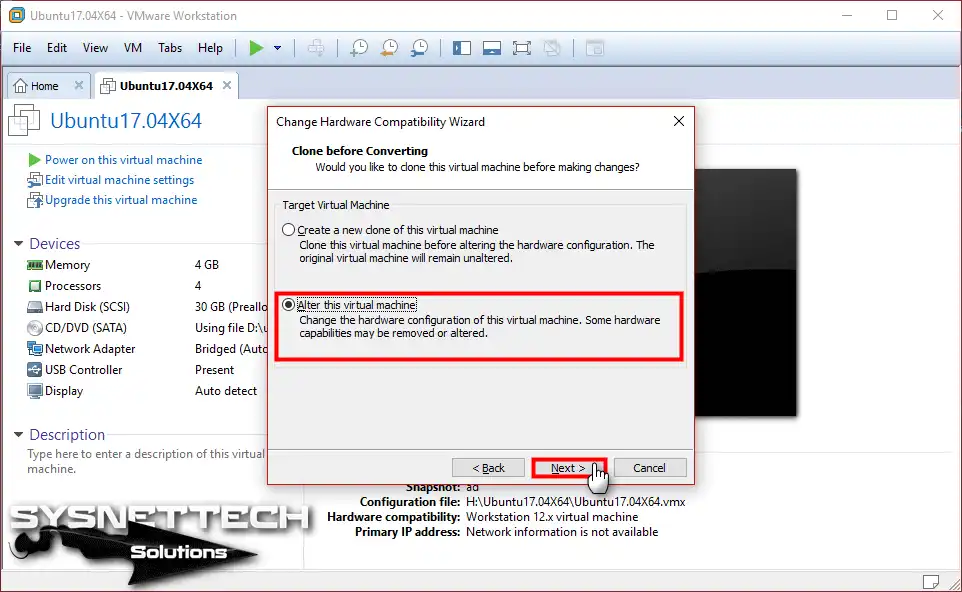Close the Ubuntu17.04X64 tab
The width and height of the screenshot is (962, 592).
click(x=227, y=85)
